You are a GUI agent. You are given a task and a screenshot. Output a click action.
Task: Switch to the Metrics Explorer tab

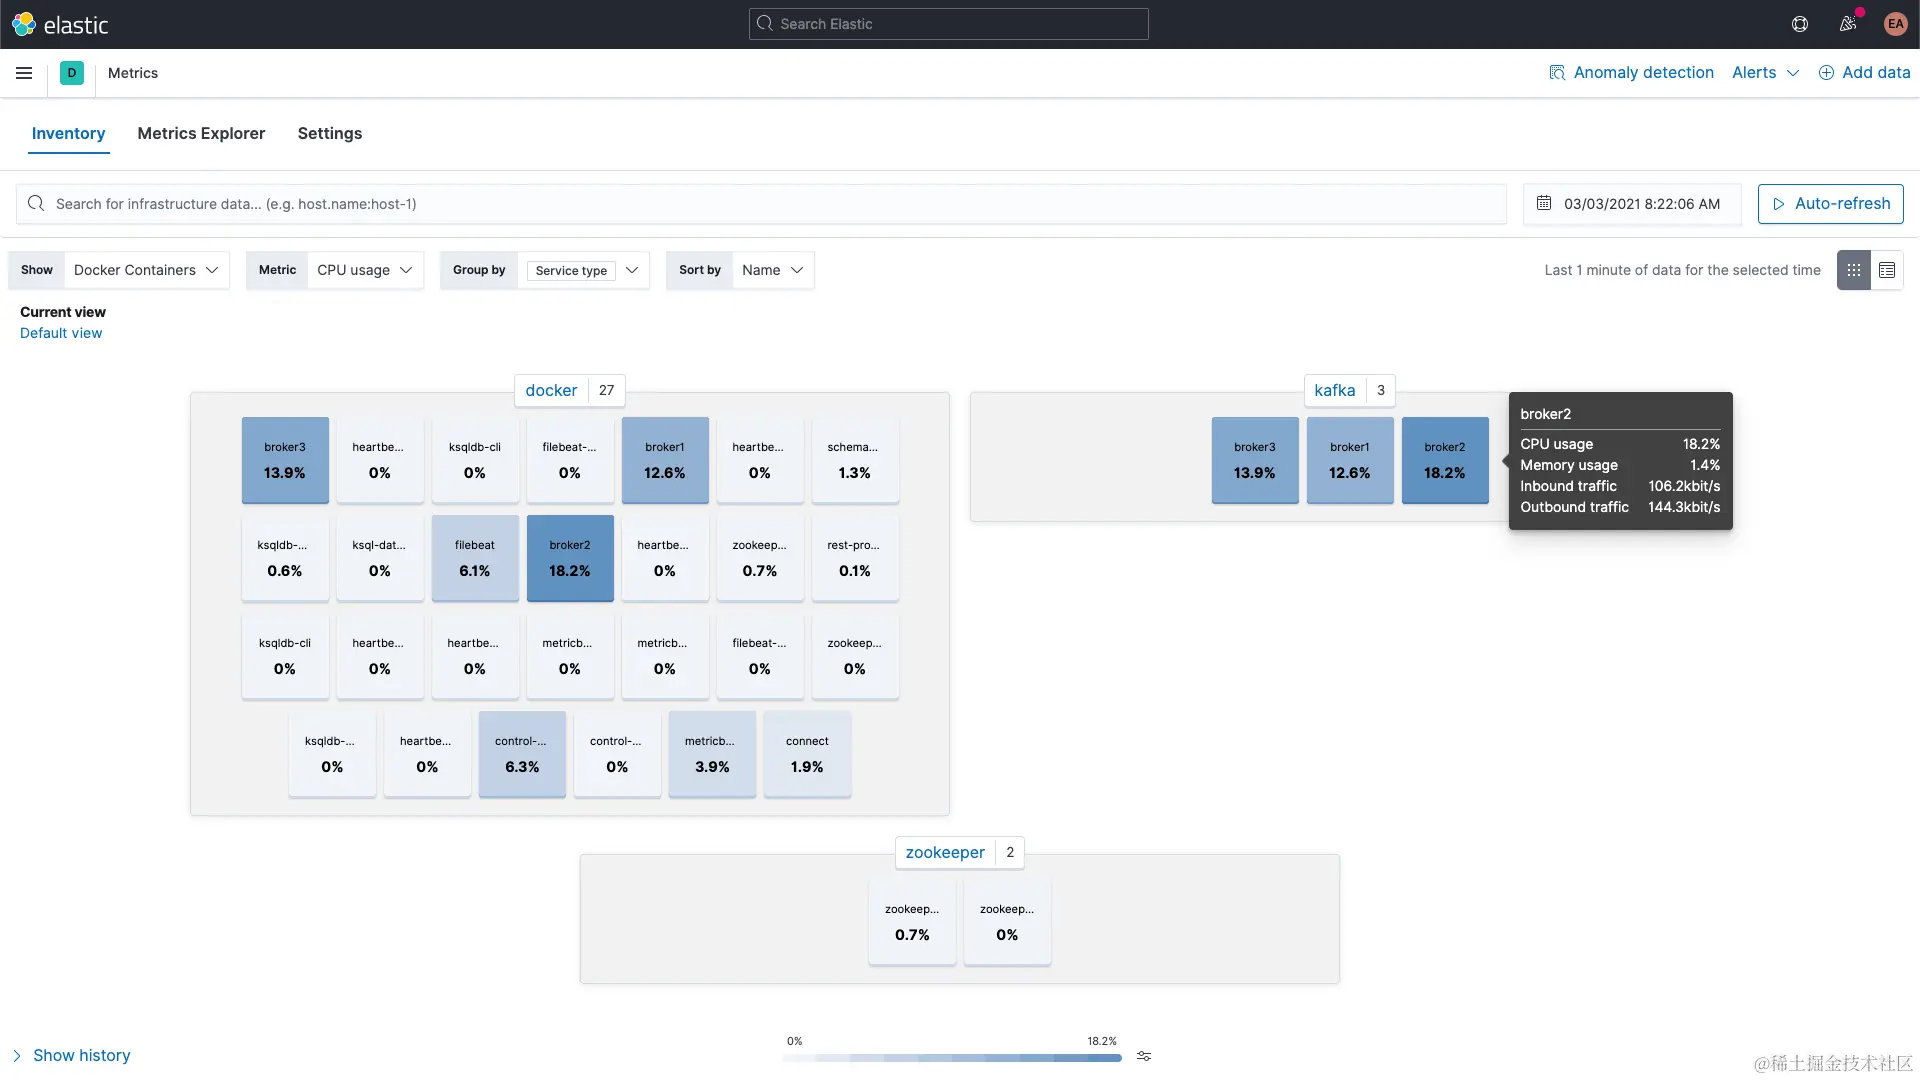(x=201, y=133)
